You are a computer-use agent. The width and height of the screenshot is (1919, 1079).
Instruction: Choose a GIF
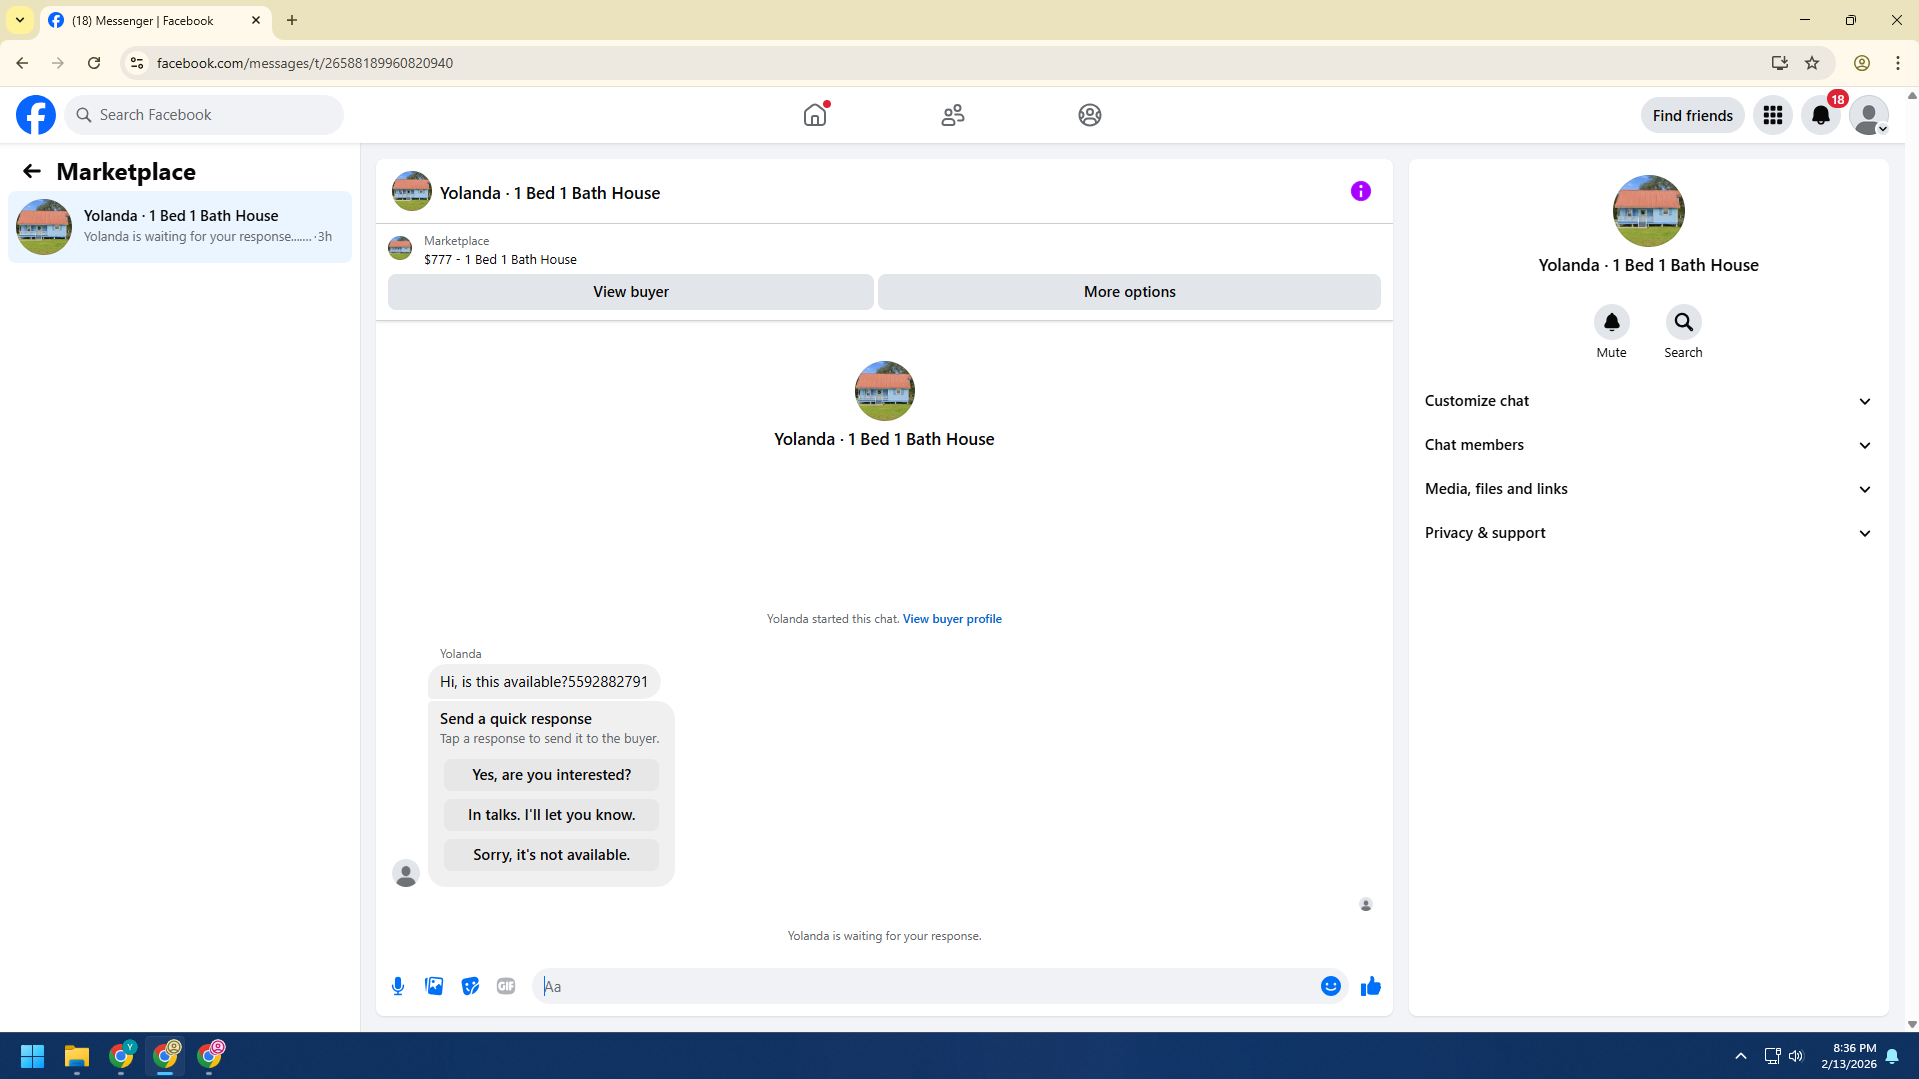tap(506, 986)
